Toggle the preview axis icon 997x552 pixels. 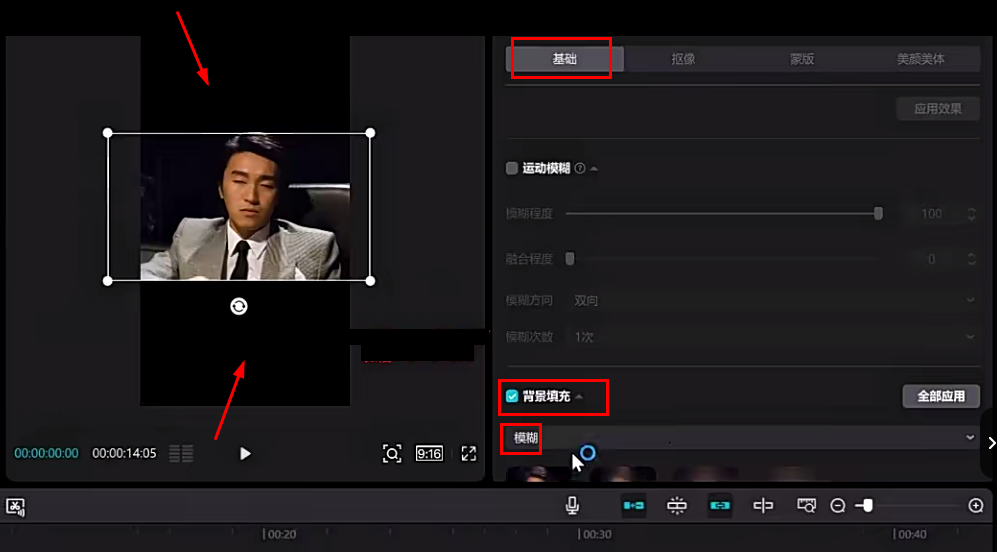(763, 506)
